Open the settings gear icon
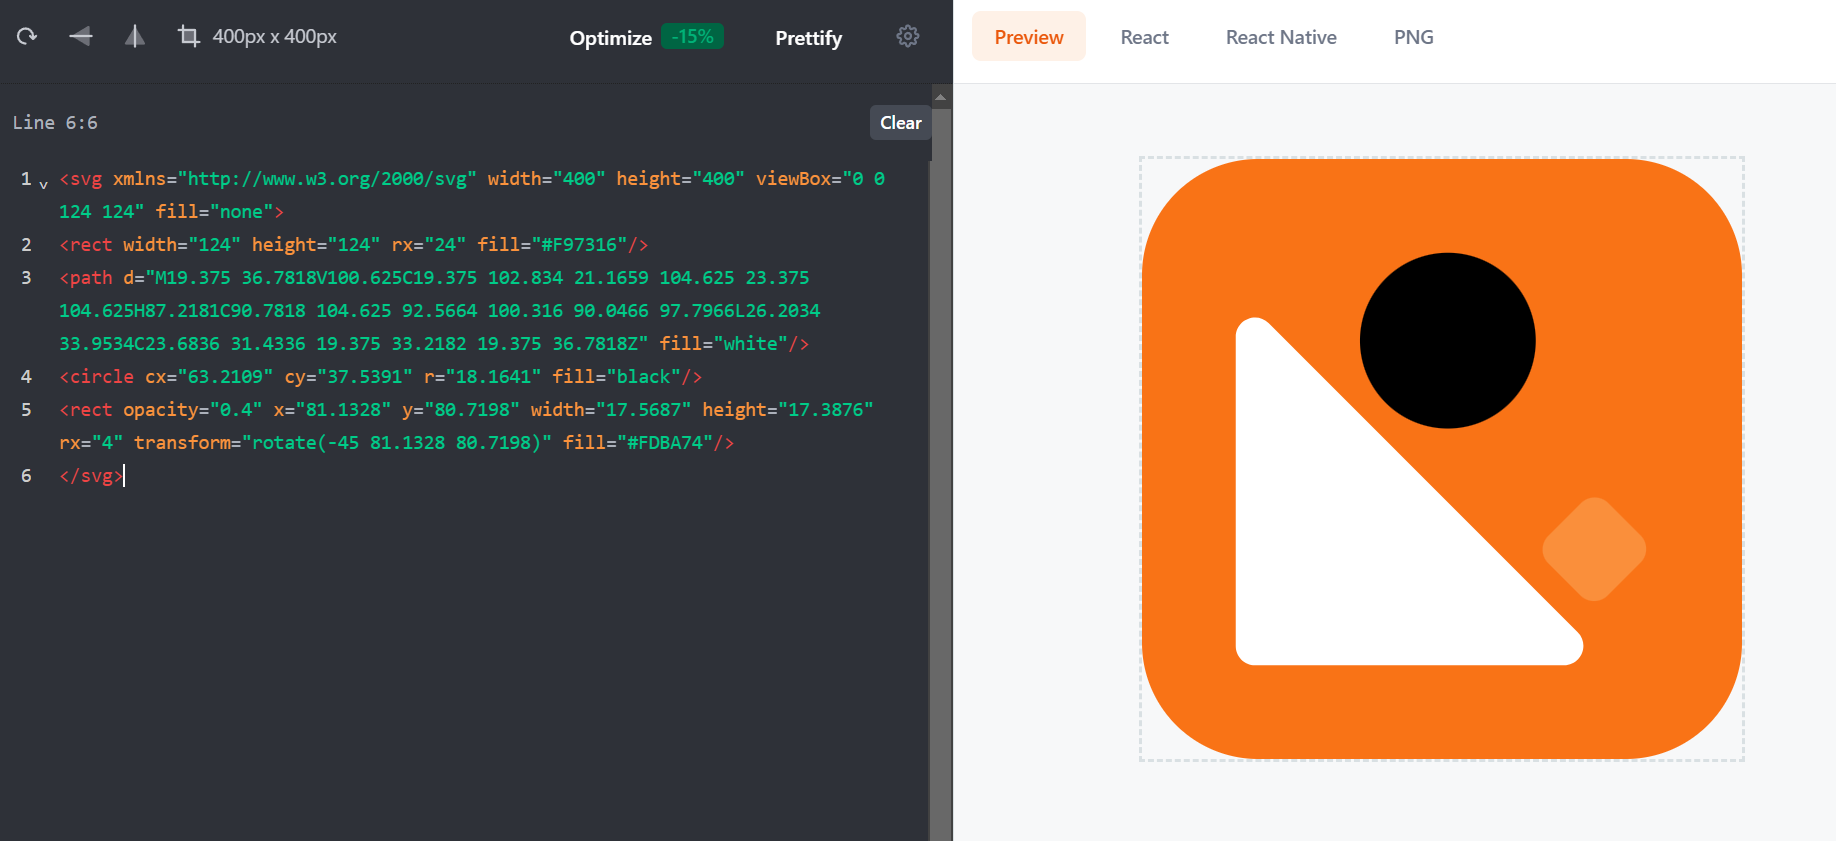 click(907, 37)
